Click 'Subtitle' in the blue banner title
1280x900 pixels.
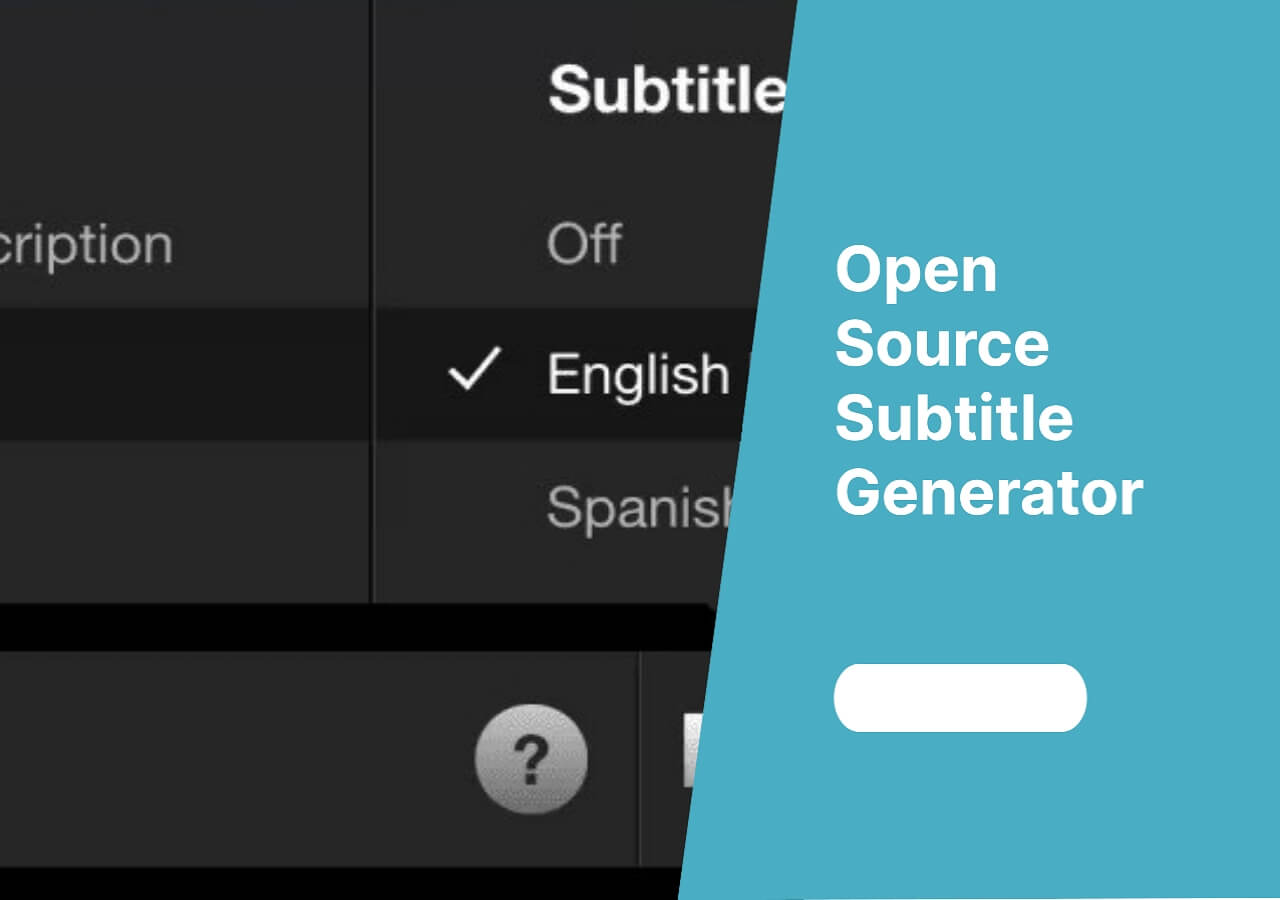tap(954, 417)
